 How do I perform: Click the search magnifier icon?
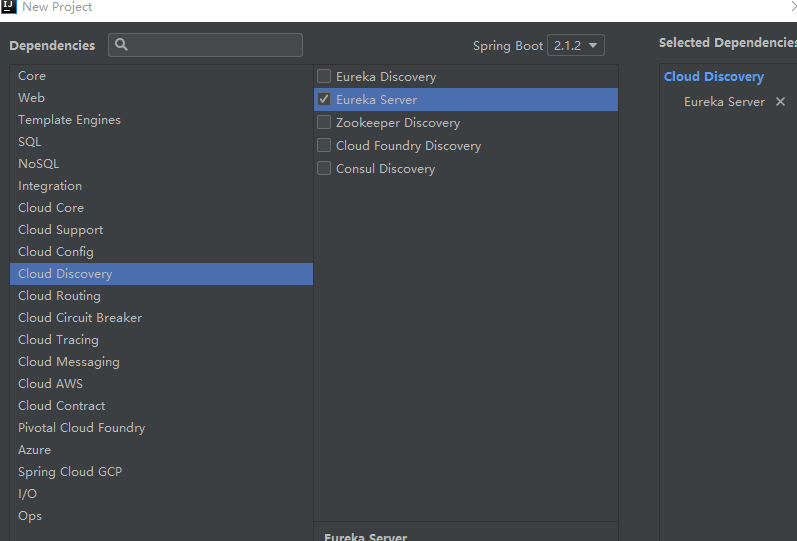click(x=121, y=45)
